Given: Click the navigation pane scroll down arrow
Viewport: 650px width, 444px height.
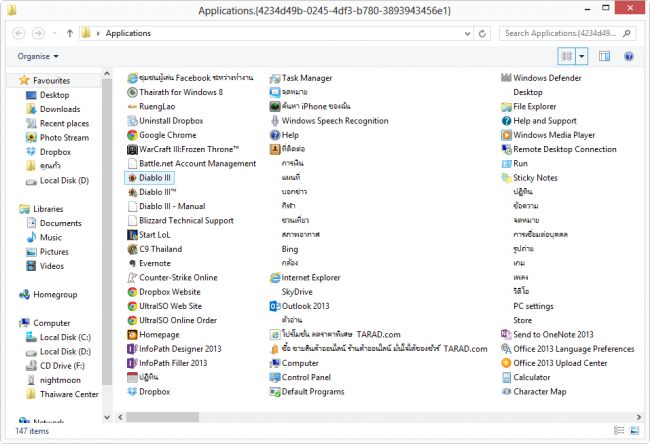Looking at the screenshot, I should click(107, 417).
